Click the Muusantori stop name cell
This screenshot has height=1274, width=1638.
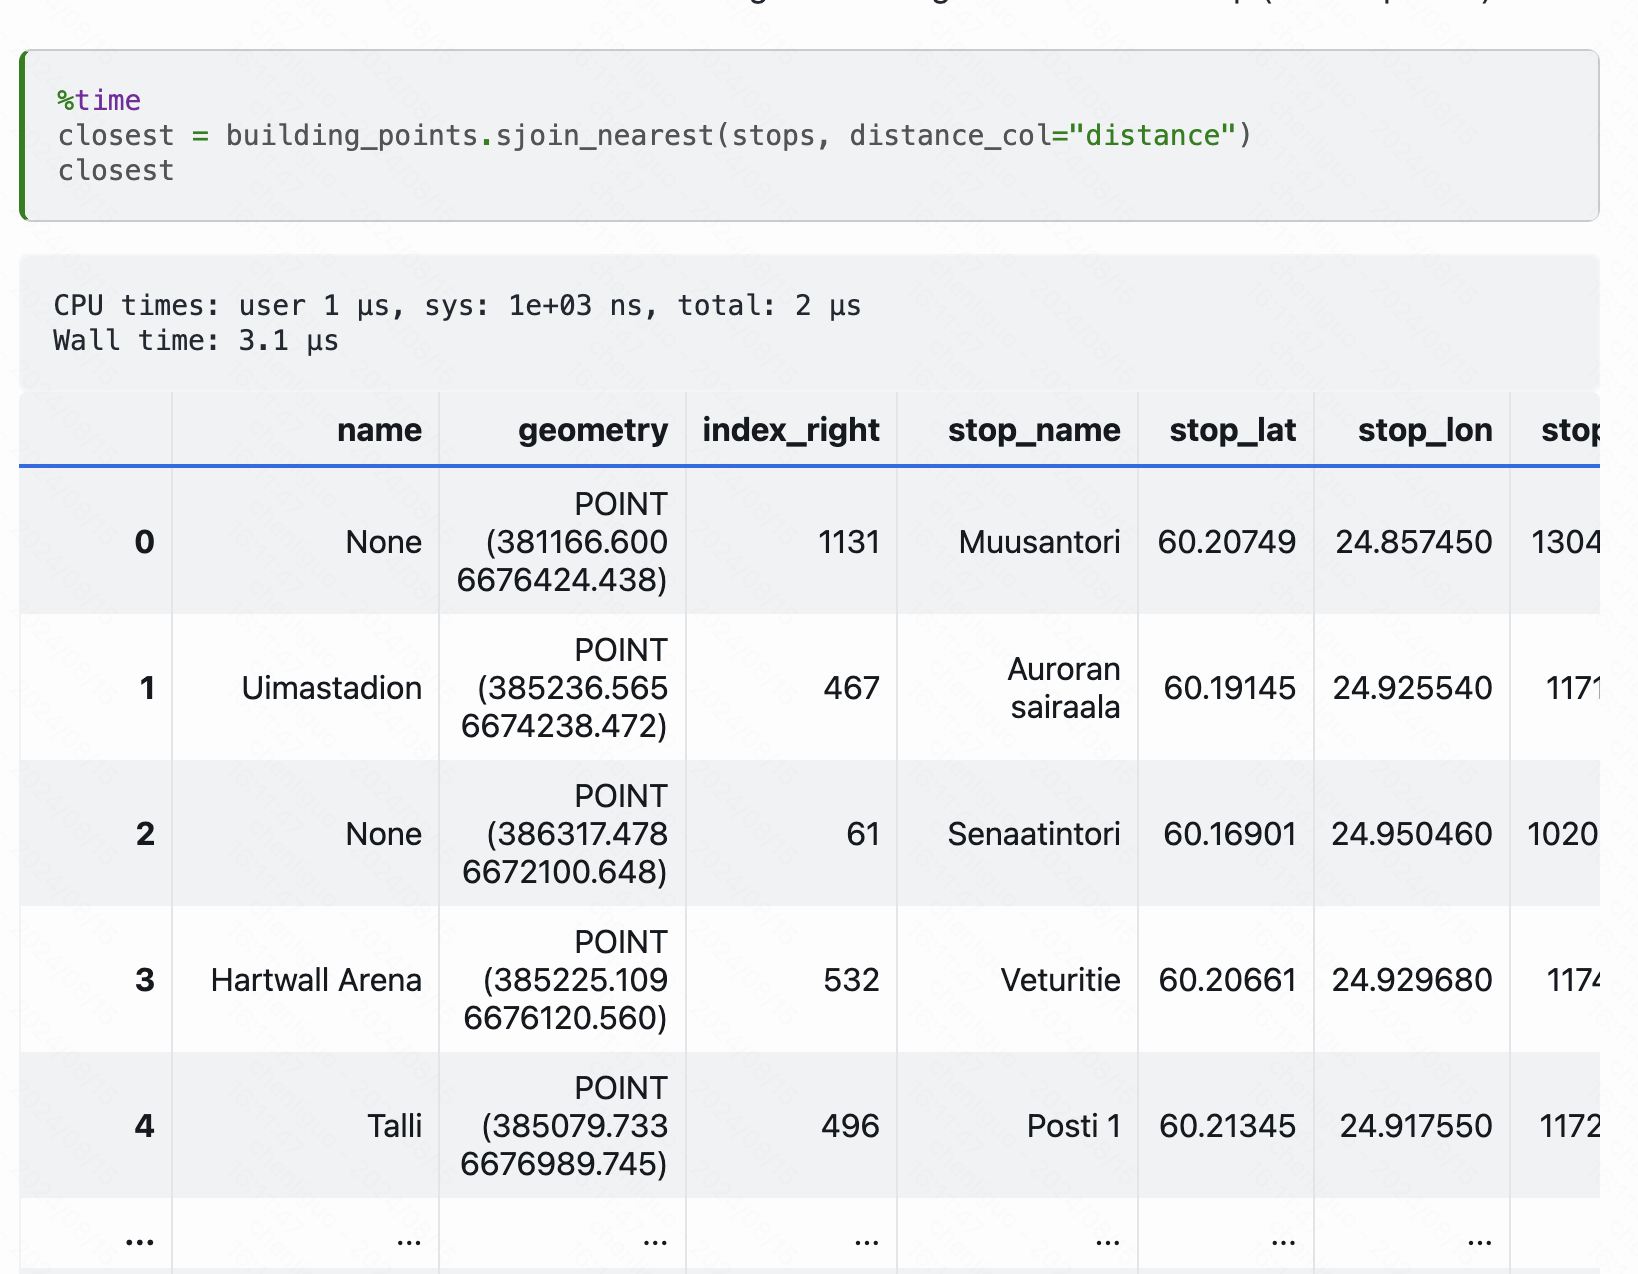coord(1039,542)
